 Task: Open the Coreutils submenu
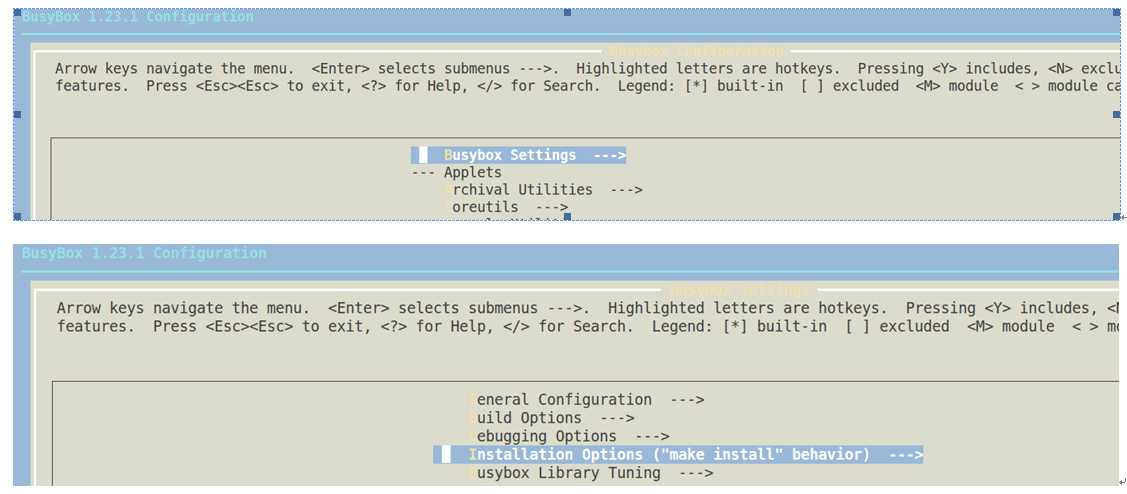[x=506, y=207]
